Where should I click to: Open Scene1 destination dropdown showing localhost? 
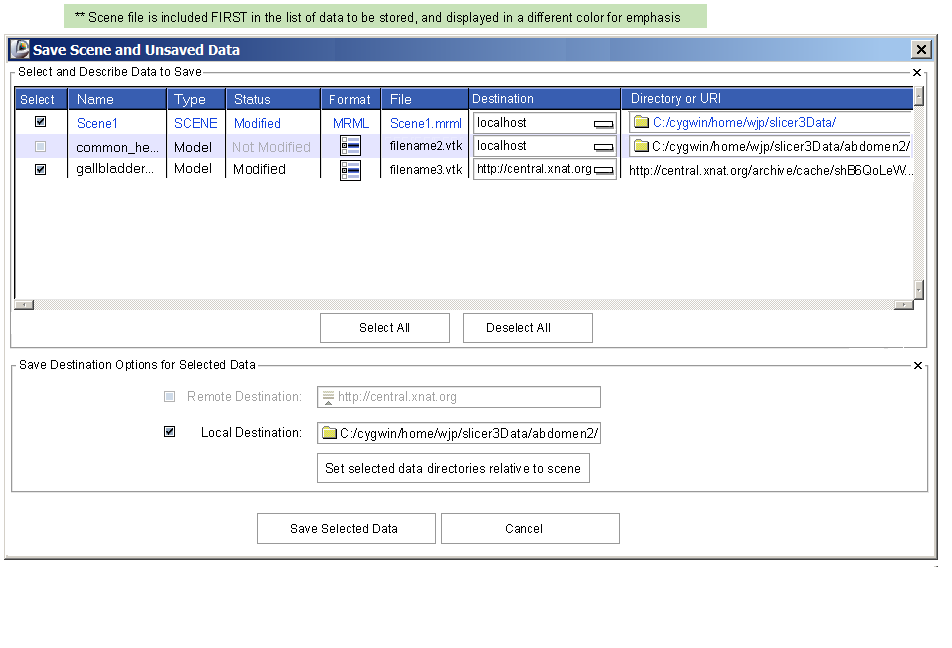[603, 124]
